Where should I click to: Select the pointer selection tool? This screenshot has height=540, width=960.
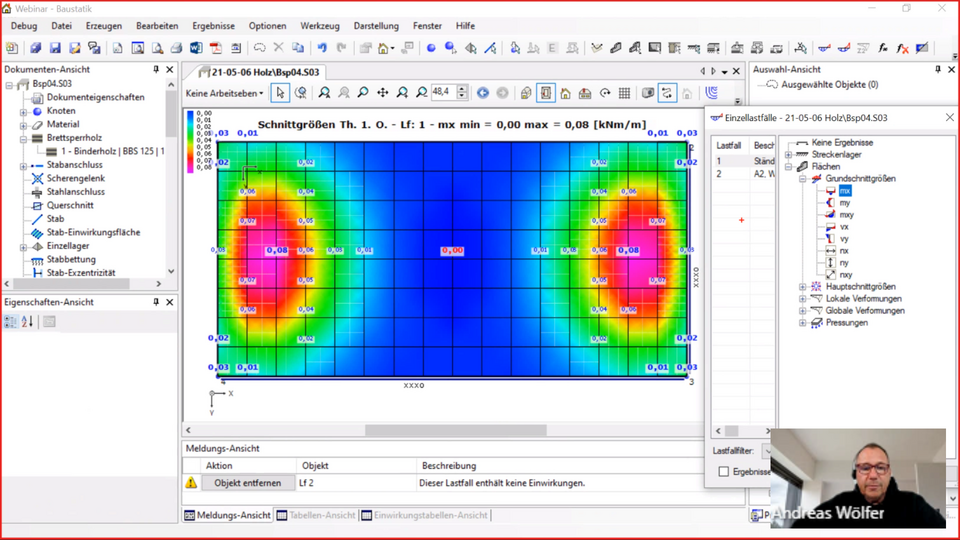pos(280,93)
